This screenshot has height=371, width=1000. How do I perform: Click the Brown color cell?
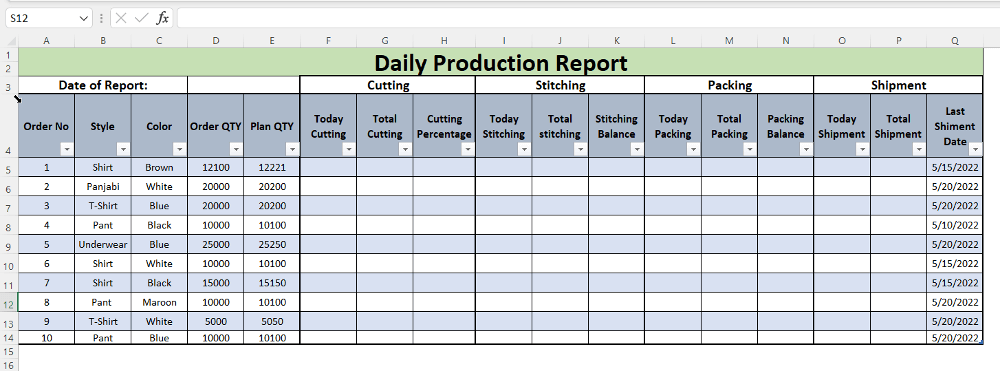coord(159,168)
